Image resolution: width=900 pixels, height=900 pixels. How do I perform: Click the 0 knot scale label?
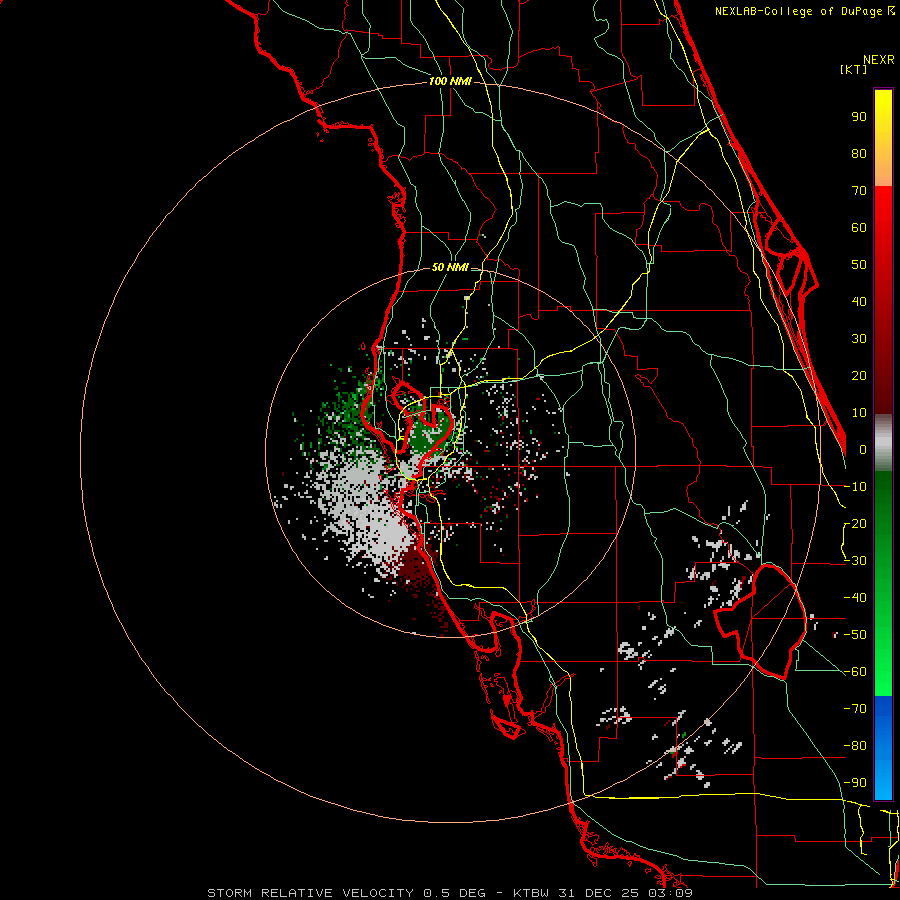pyautogui.click(x=863, y=450)
